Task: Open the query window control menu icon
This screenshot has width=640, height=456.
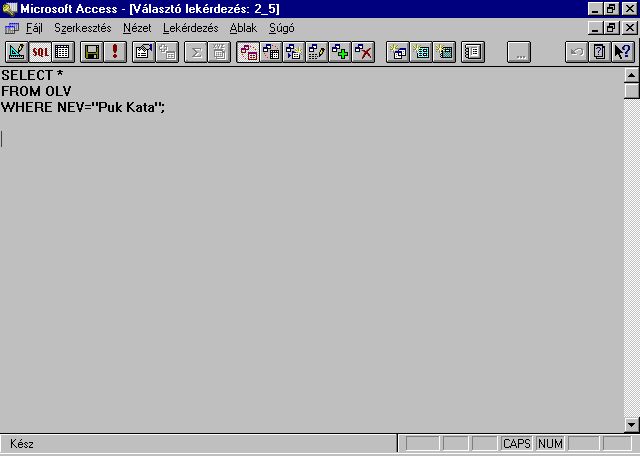Action: pyautogui.click(x=11, y=28)
